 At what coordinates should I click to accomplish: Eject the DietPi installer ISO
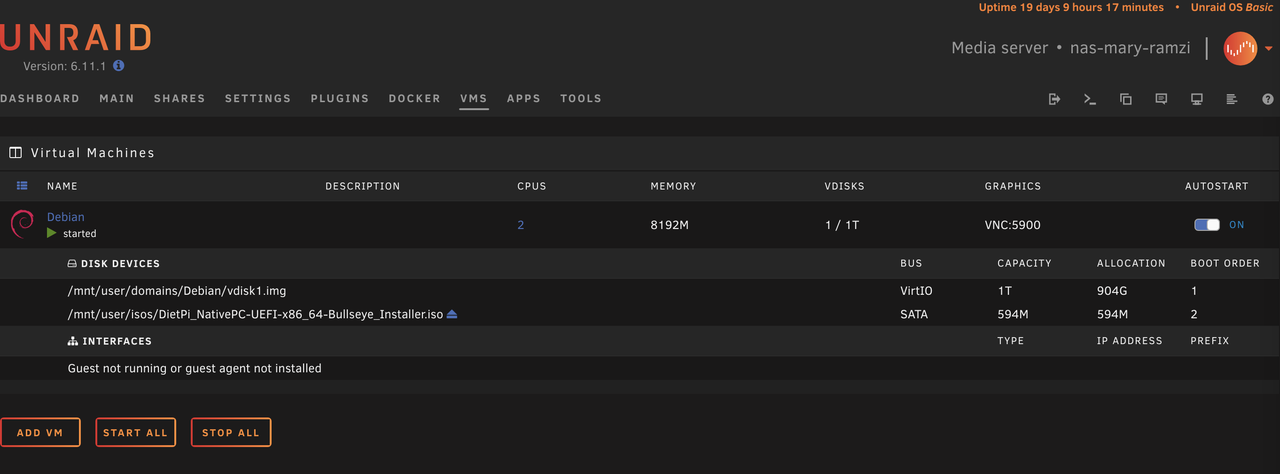point(452,314)
